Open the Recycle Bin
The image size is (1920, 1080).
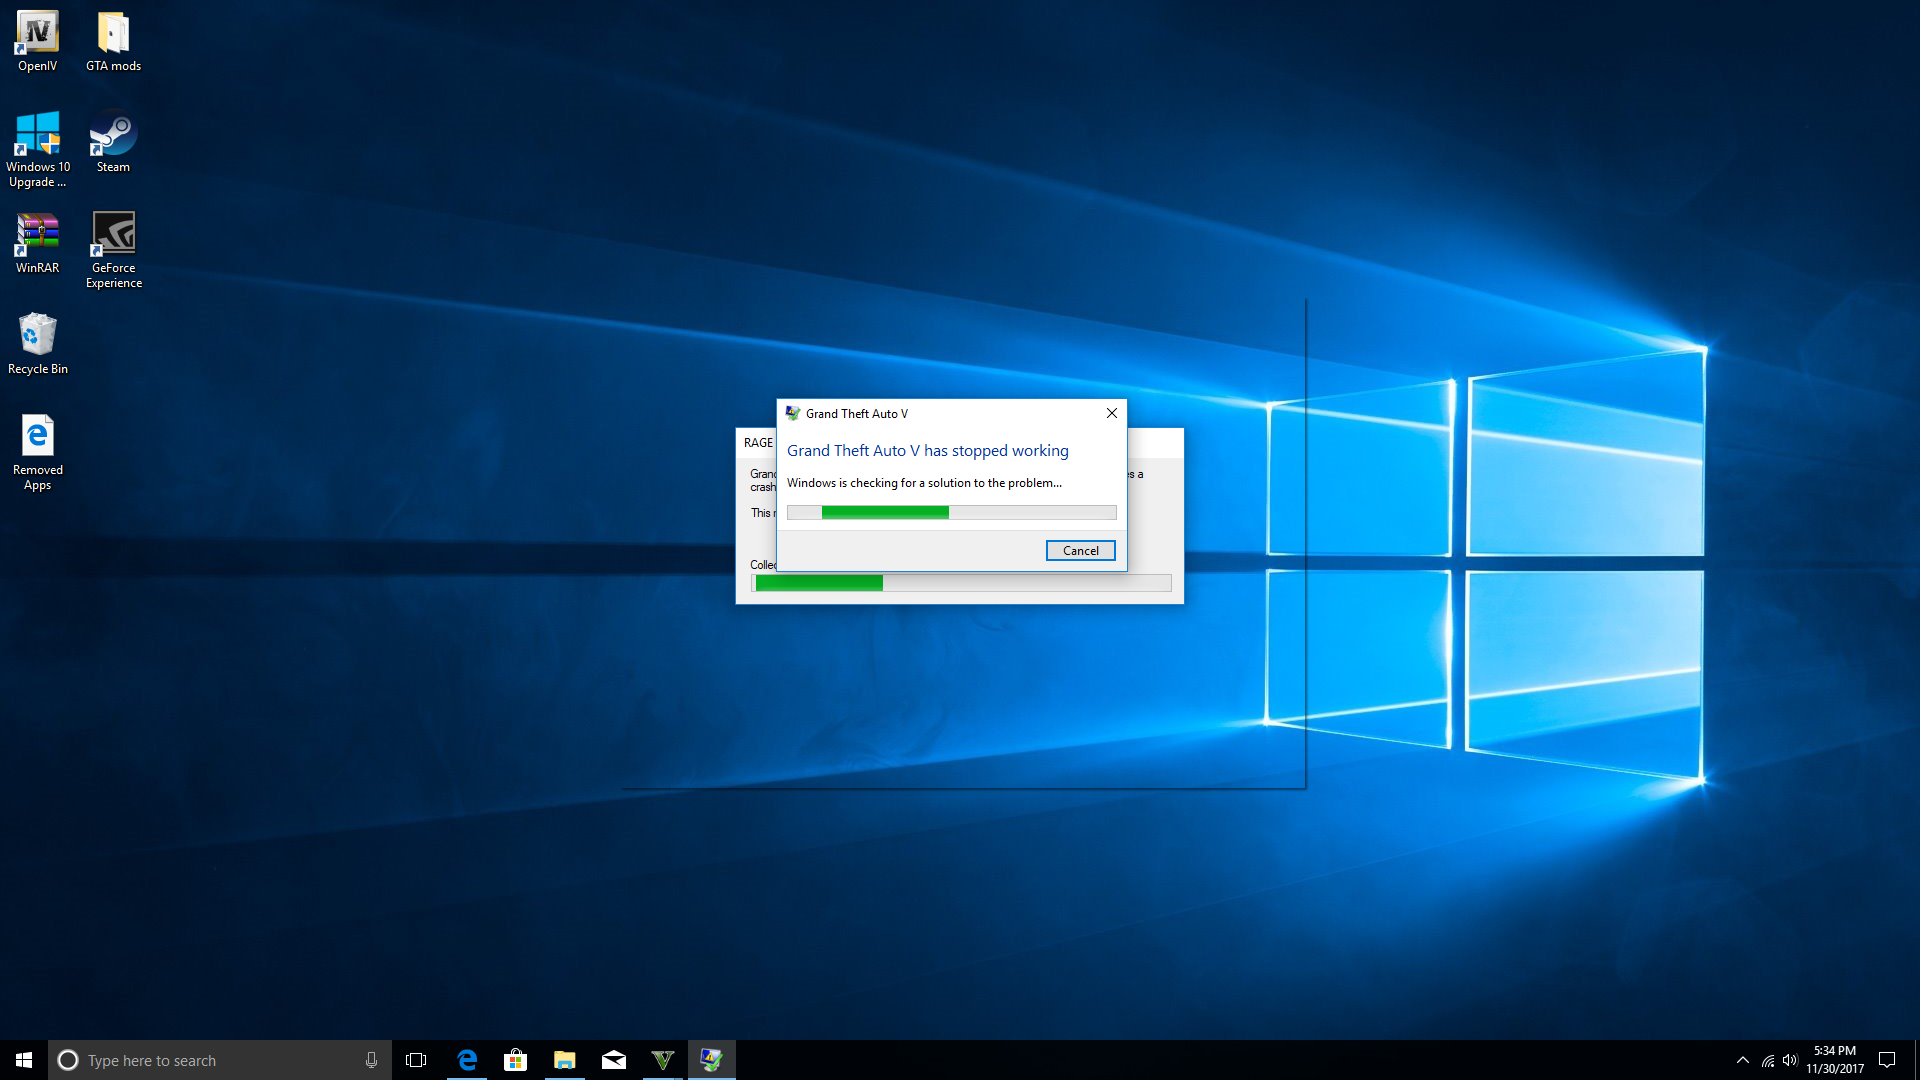(37, 342)
